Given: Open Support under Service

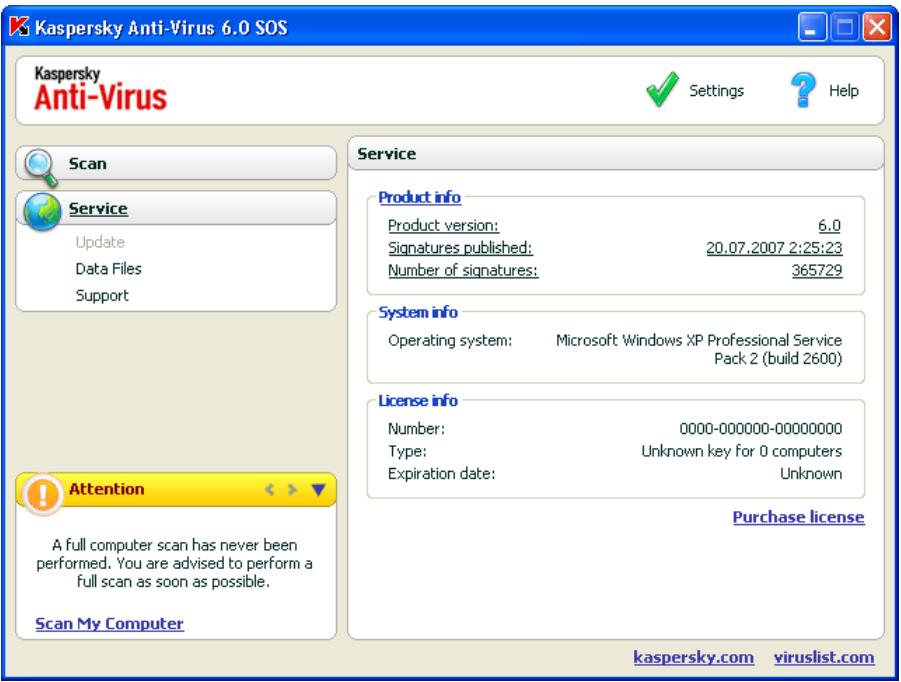Looking at the screenshot, I should tap(102, 295).
